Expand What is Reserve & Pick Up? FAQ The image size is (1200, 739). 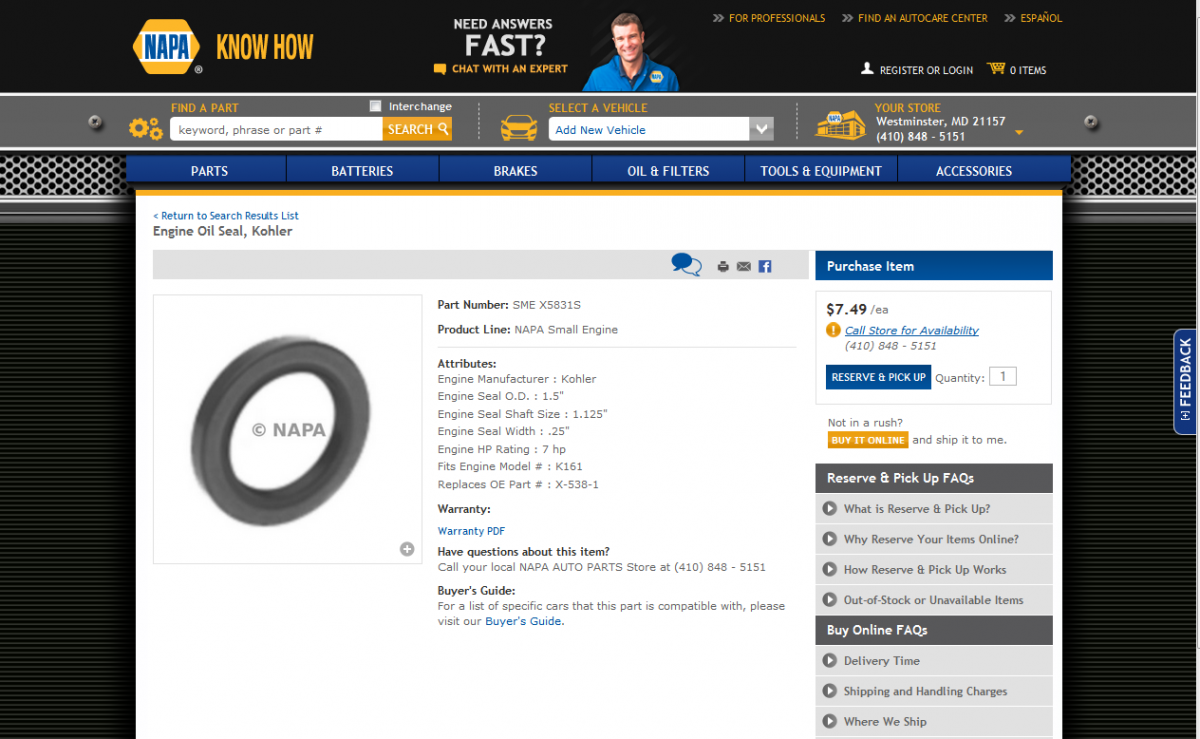coord(934,508)
